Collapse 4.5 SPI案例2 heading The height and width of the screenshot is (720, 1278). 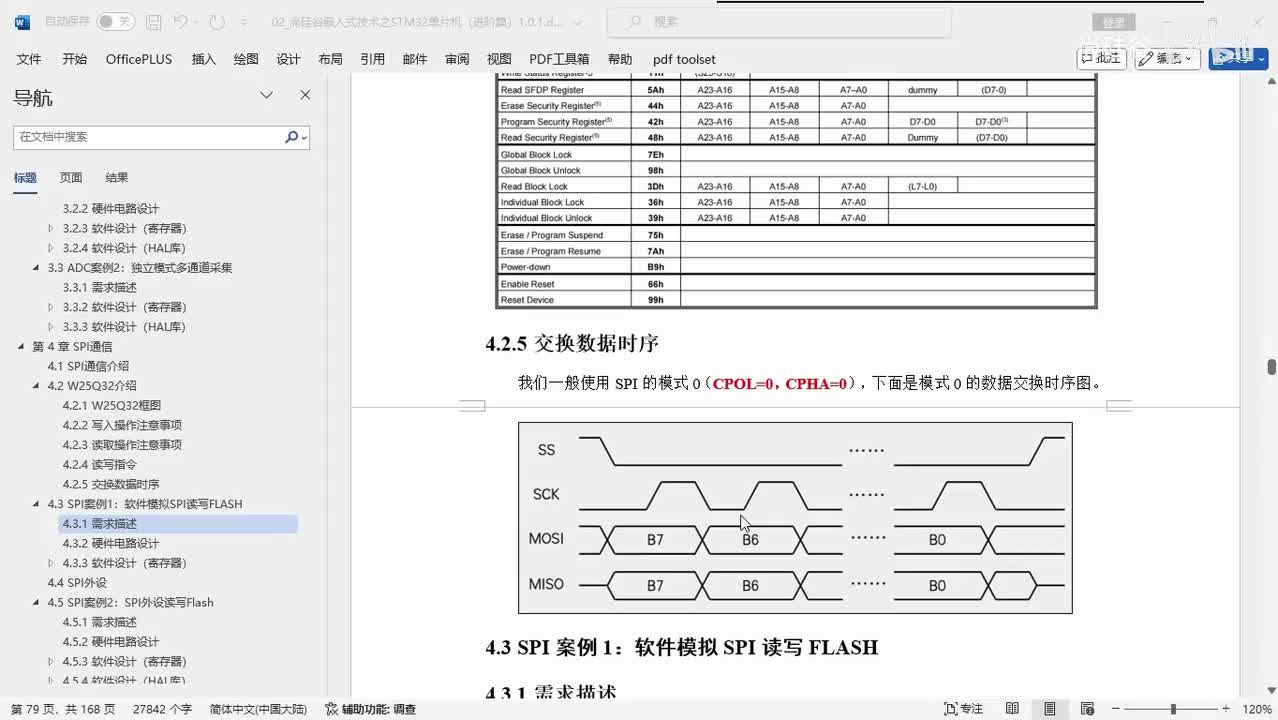click(36, 602)
